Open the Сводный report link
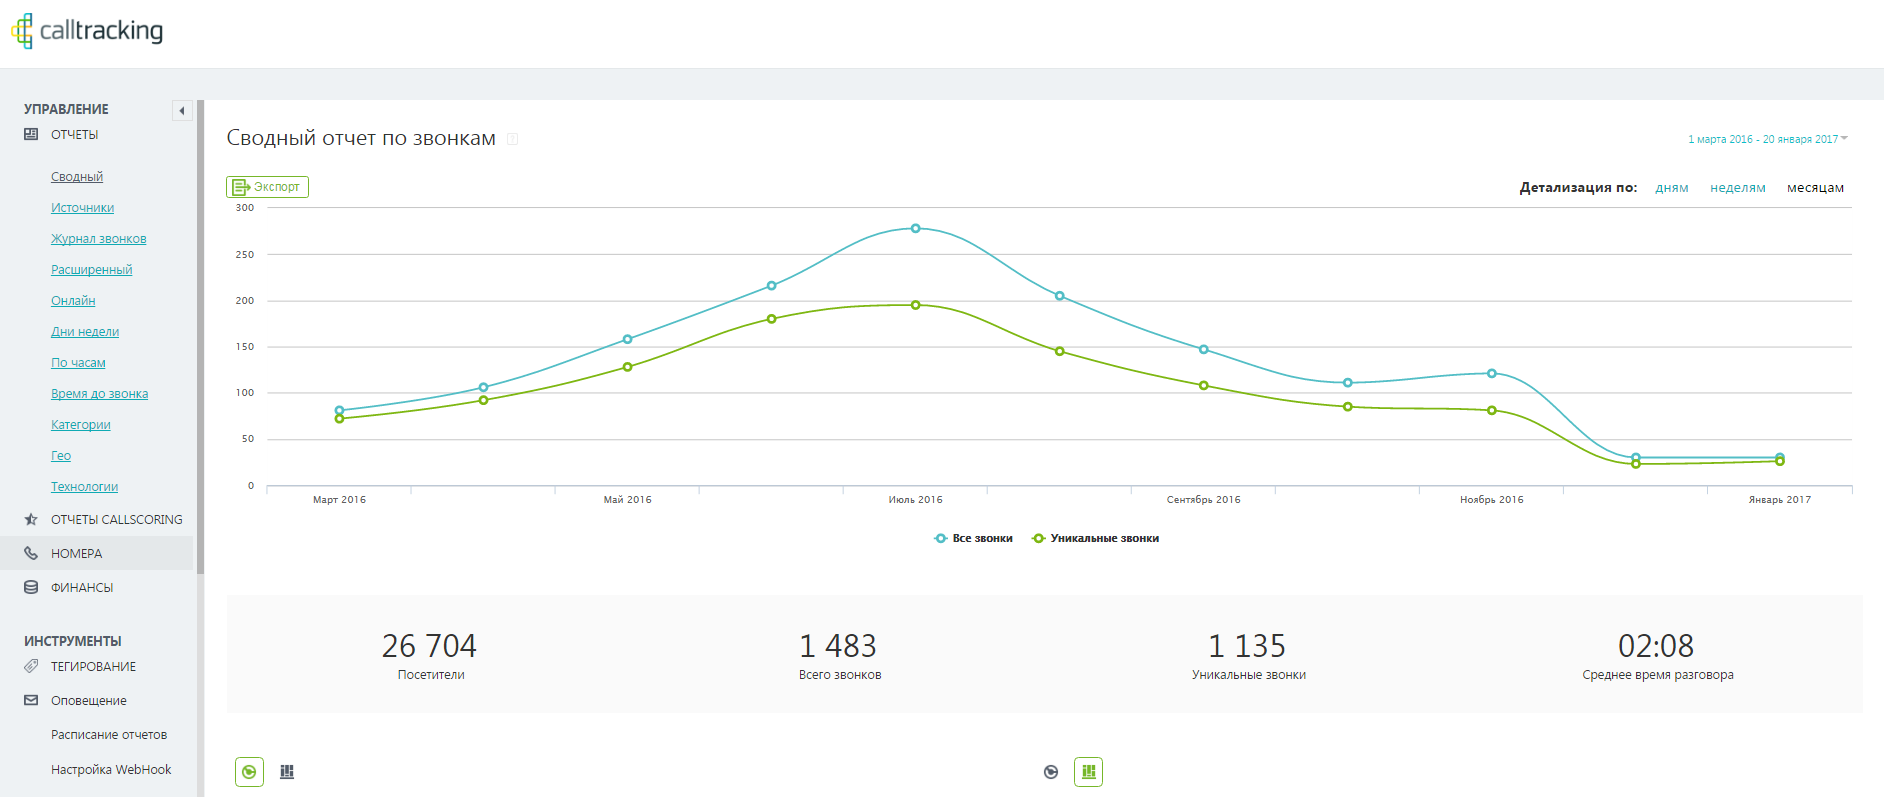 (77, 177)
